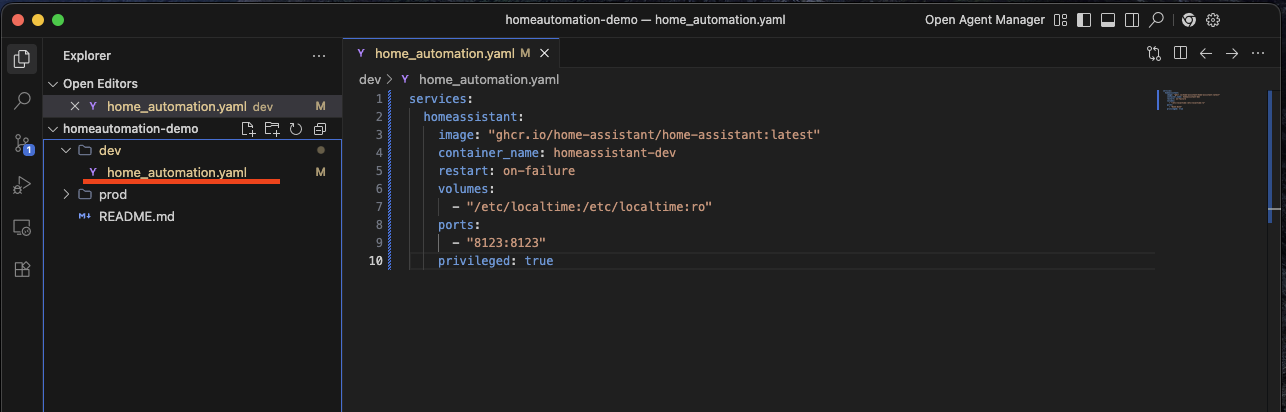Click the 'homeassistant:' key on line 2
1286x412 pixels.
coord(474,117)
